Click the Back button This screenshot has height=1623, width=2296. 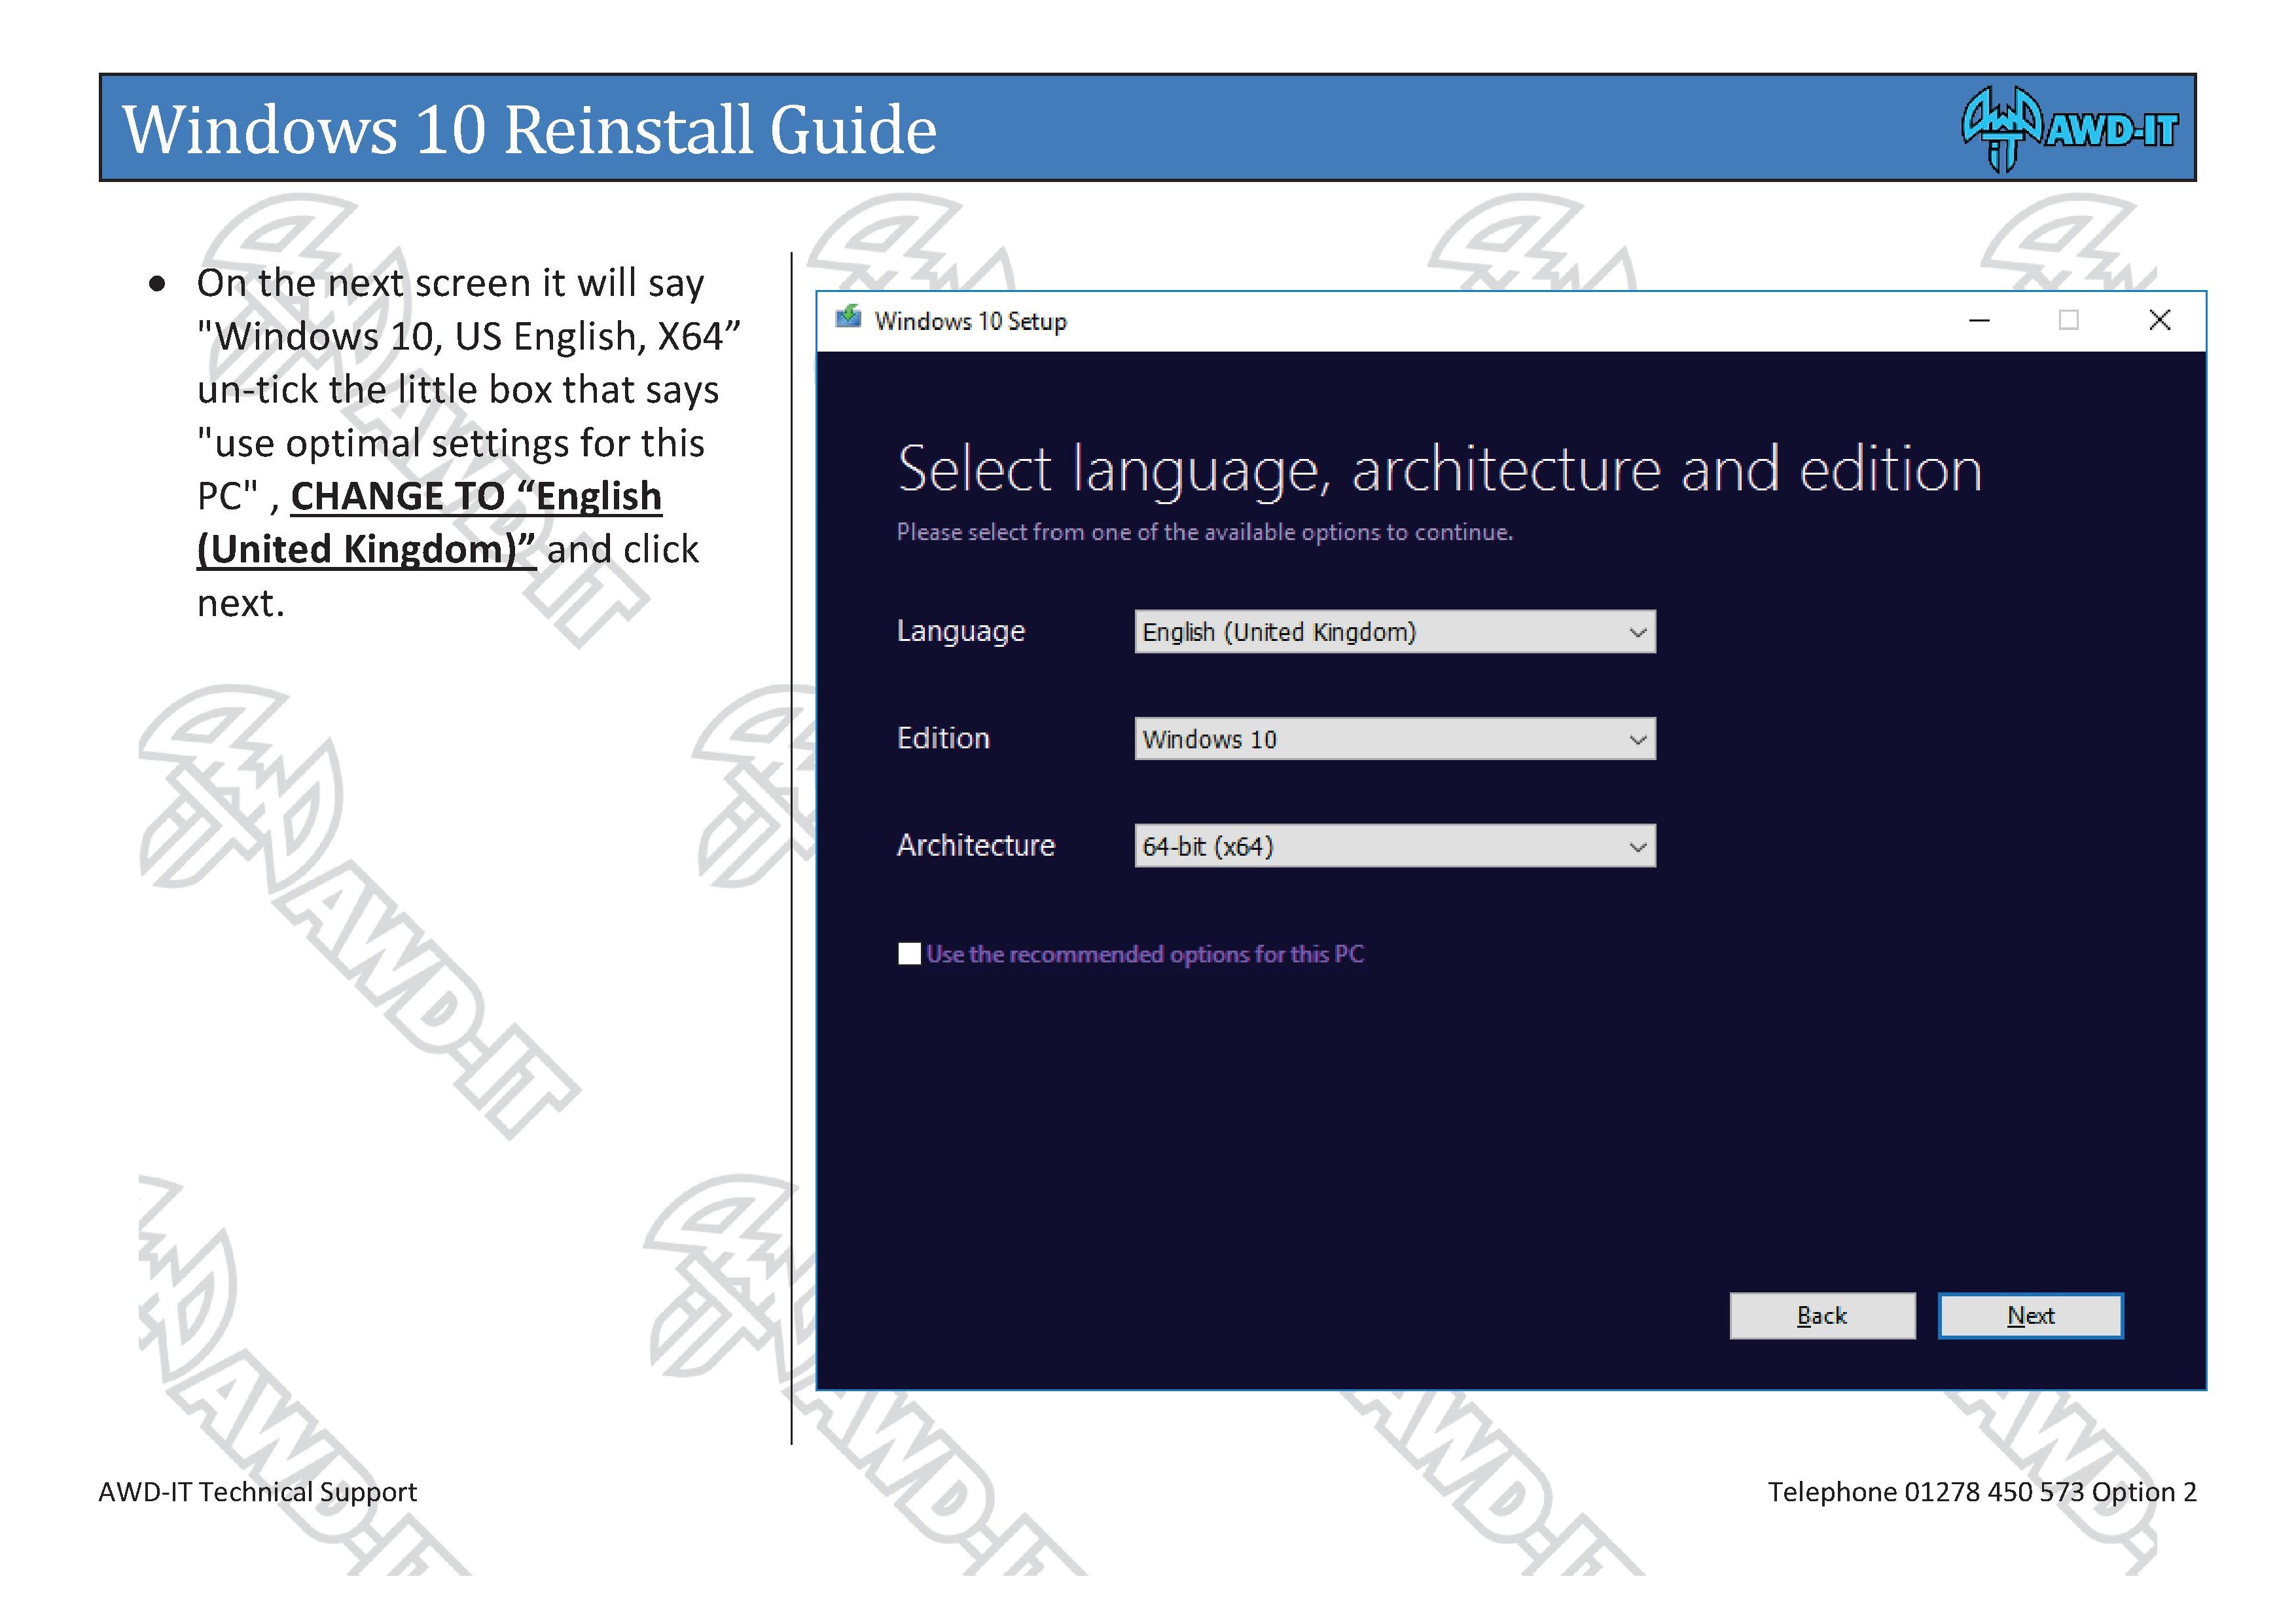click(x=1822, y=1316)
